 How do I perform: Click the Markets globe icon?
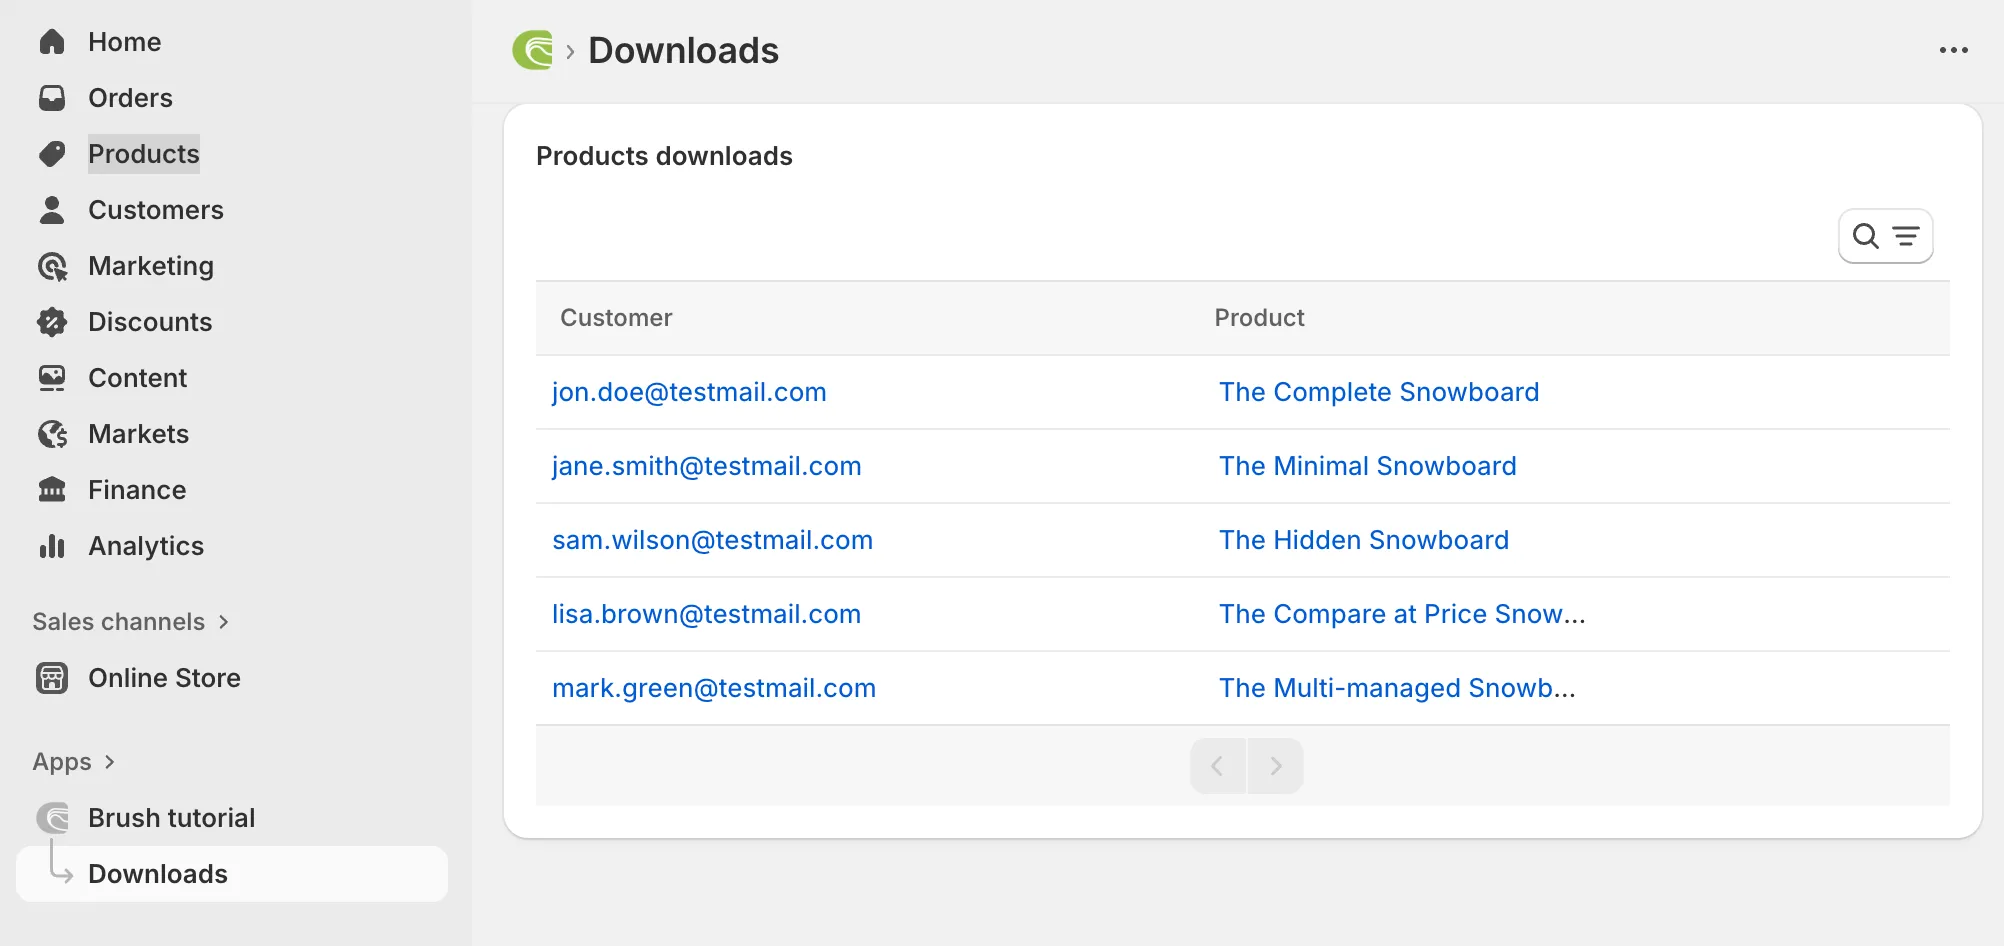point(52,434)
